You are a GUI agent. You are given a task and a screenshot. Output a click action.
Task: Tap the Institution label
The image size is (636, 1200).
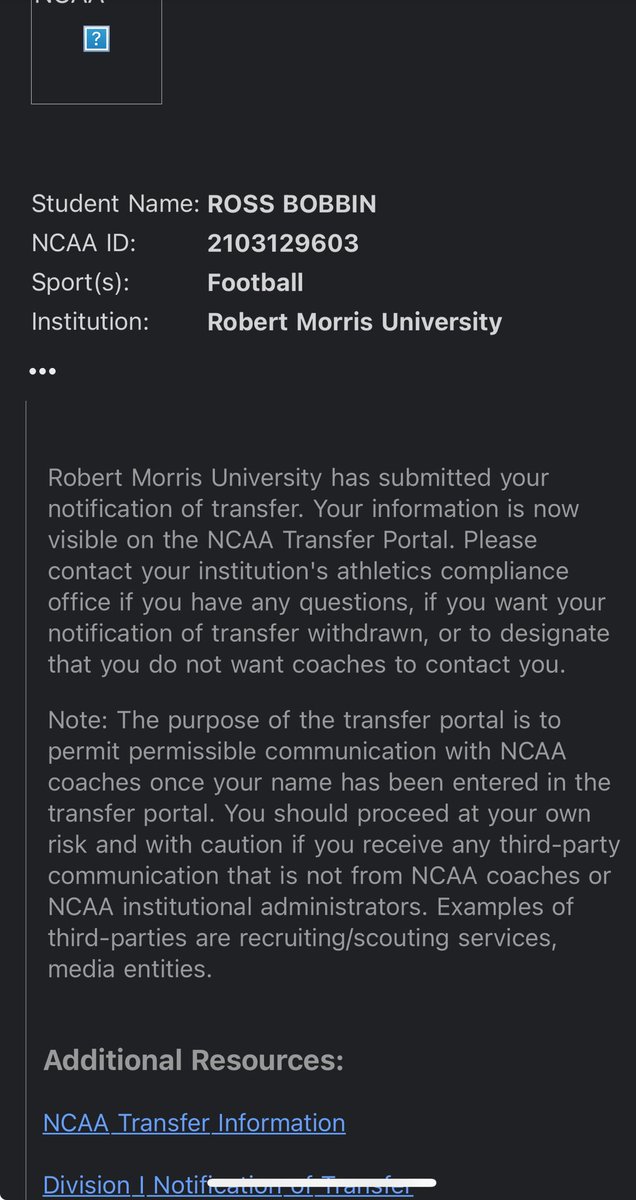click(x=90, y=322)
